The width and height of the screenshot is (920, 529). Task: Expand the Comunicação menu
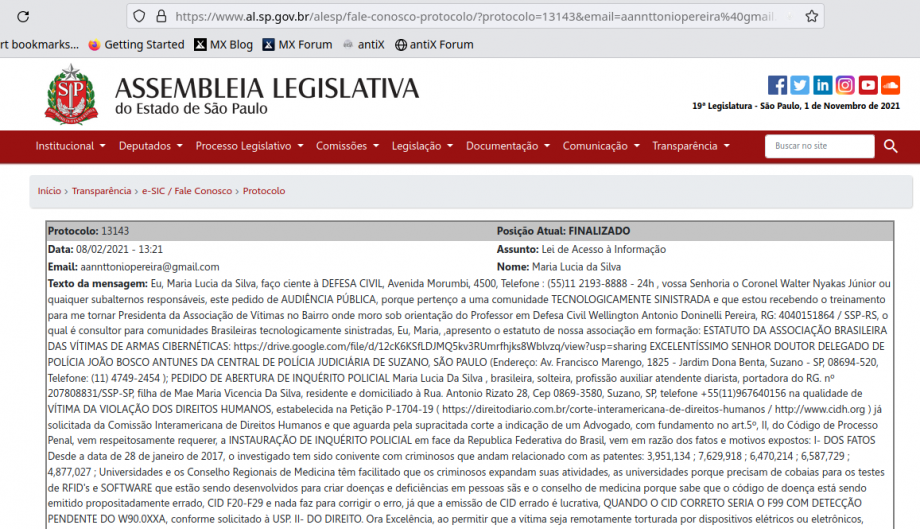601,146
